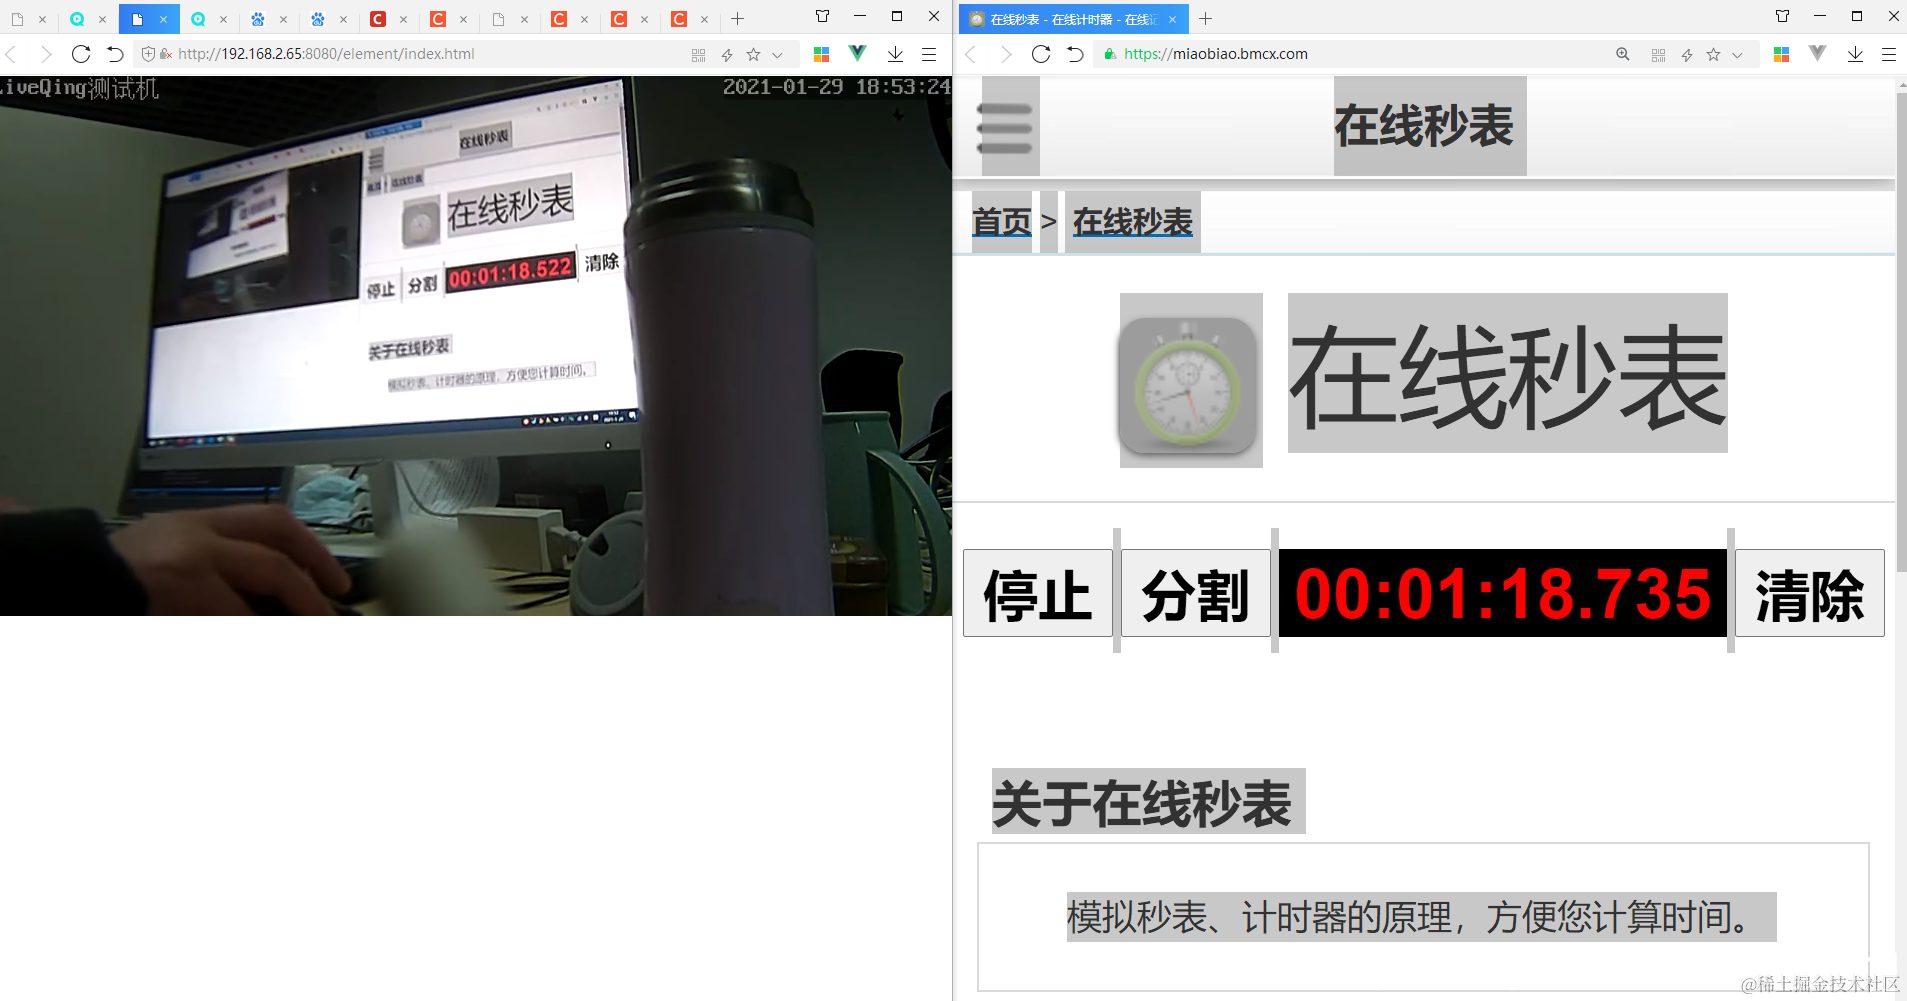
Task: Click the Microsoft extension icon in the toolbar
Action: click(x=822, y=54)
